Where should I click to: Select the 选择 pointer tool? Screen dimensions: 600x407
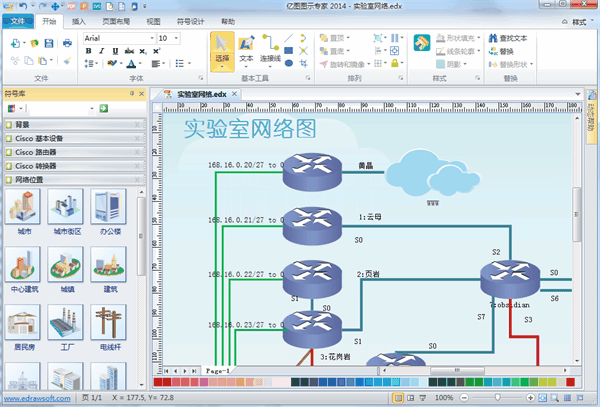(x=222, y=52)
